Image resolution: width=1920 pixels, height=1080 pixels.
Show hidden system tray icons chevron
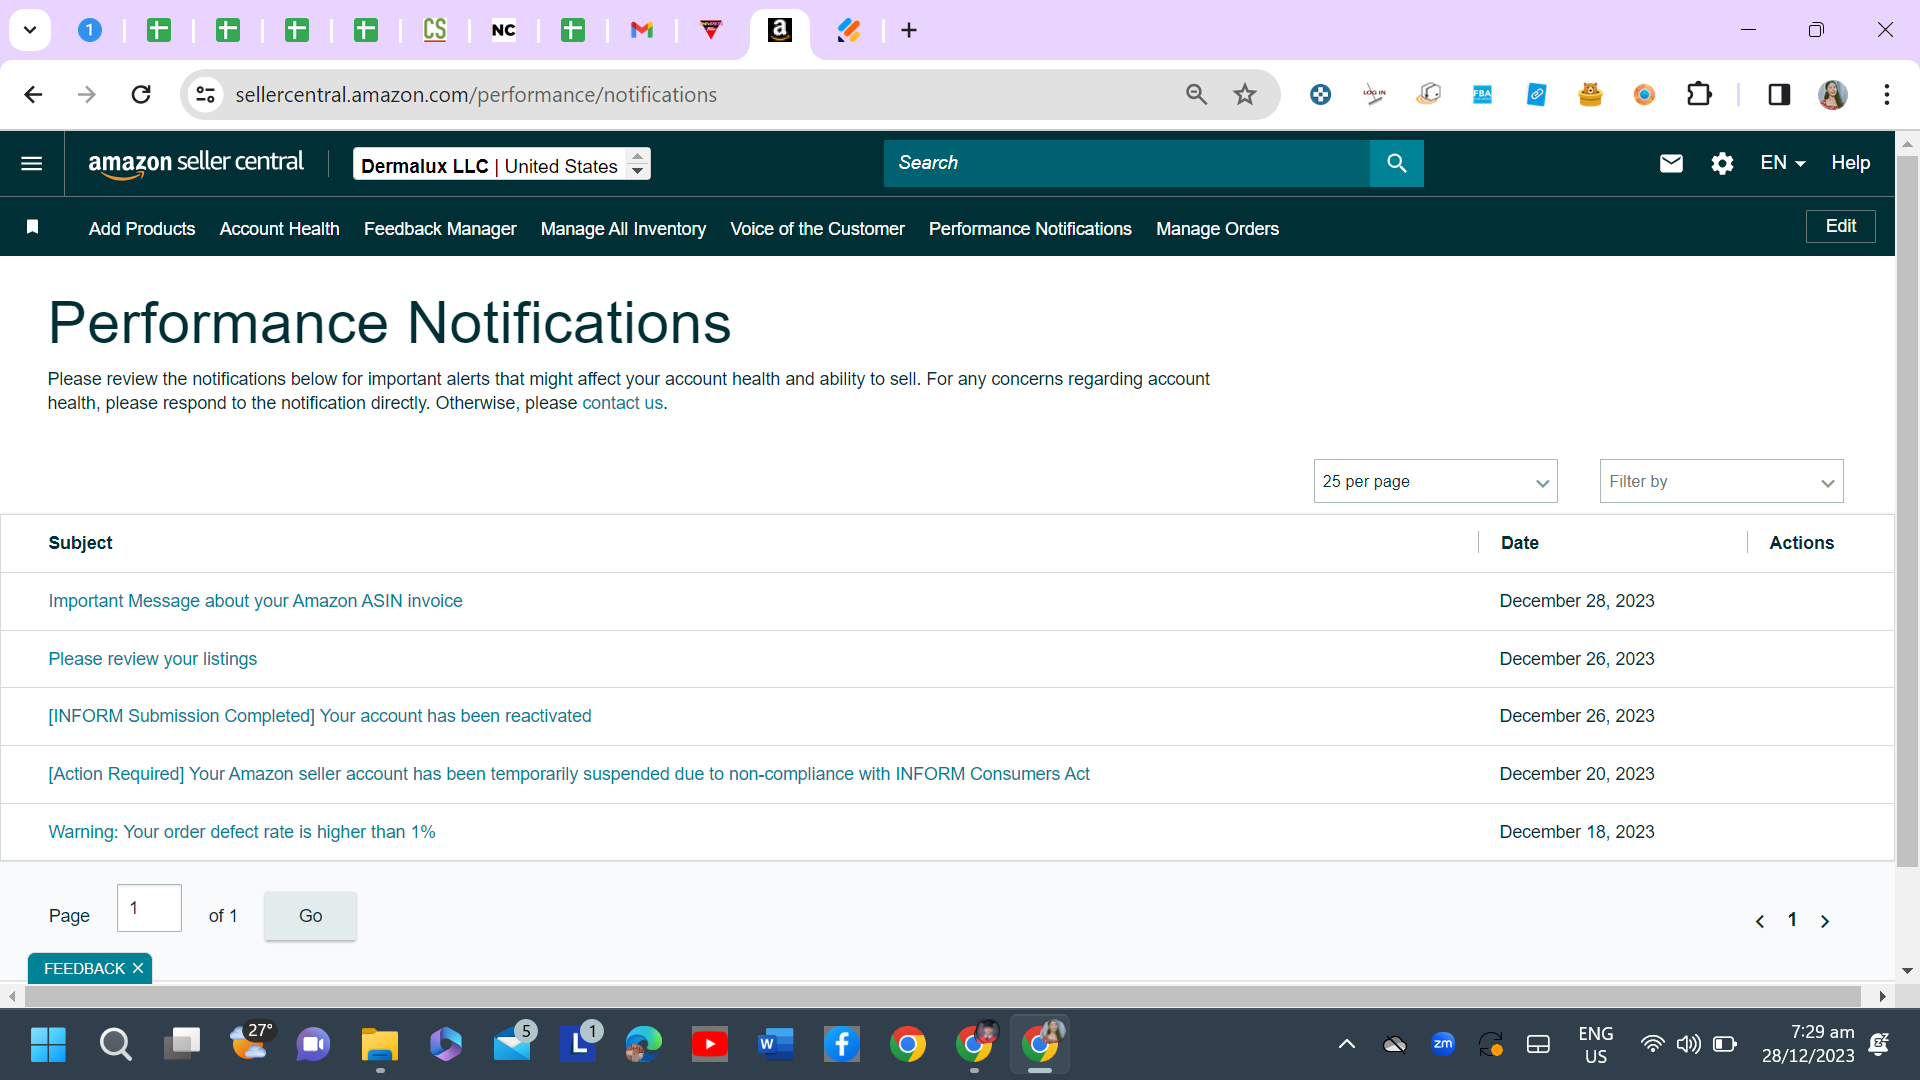point(1347,1045)
